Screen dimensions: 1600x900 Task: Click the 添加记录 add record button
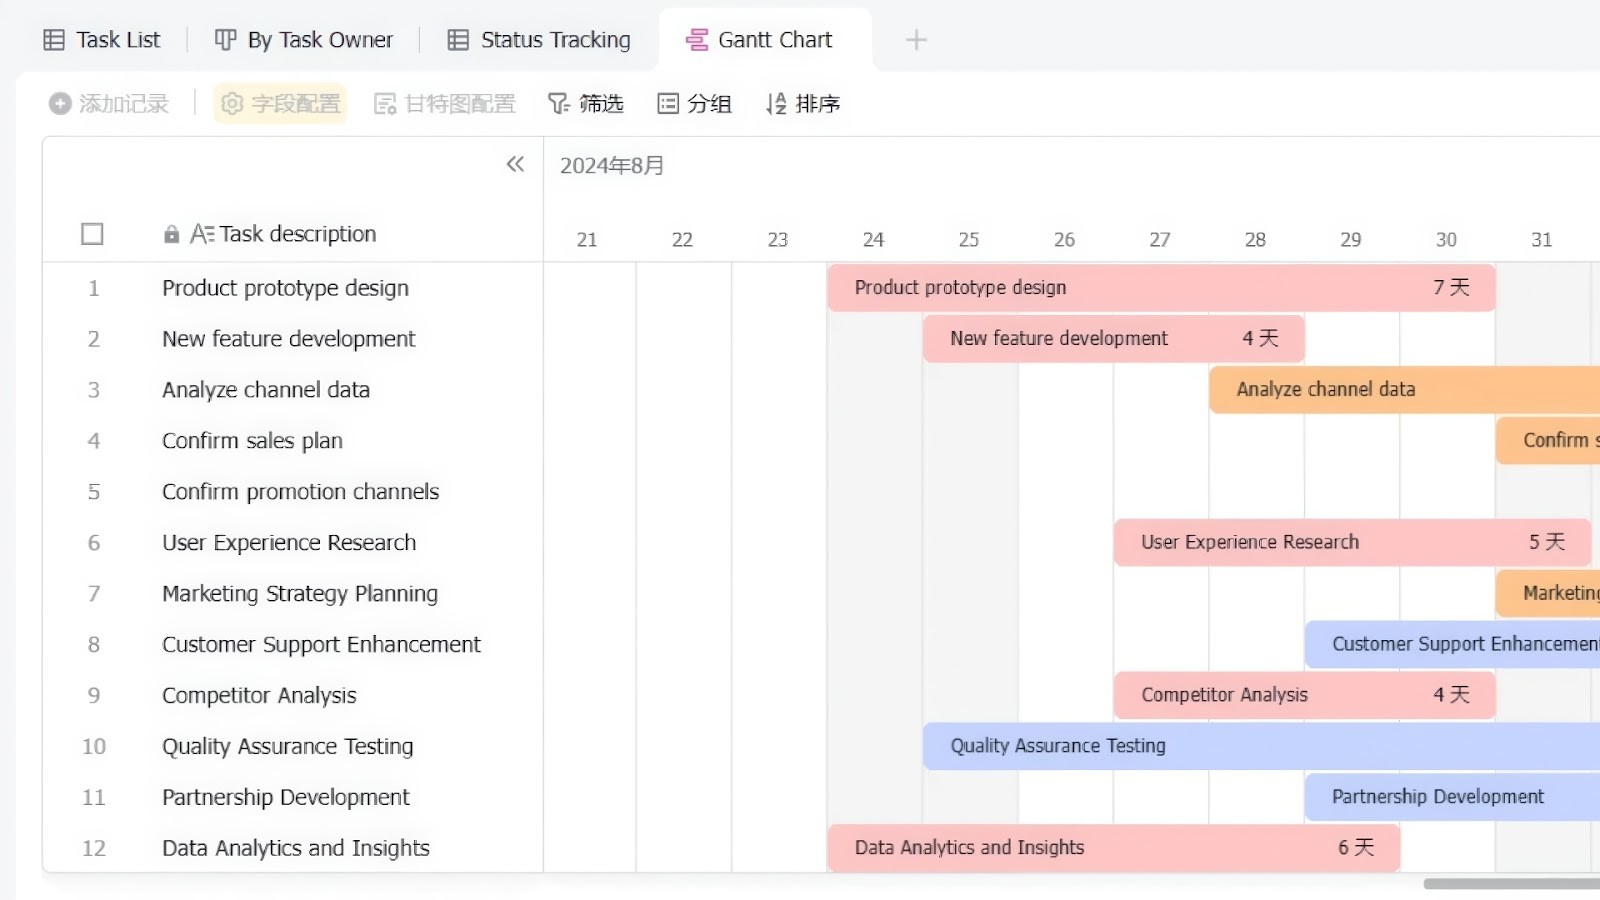[x=110, y=103]
